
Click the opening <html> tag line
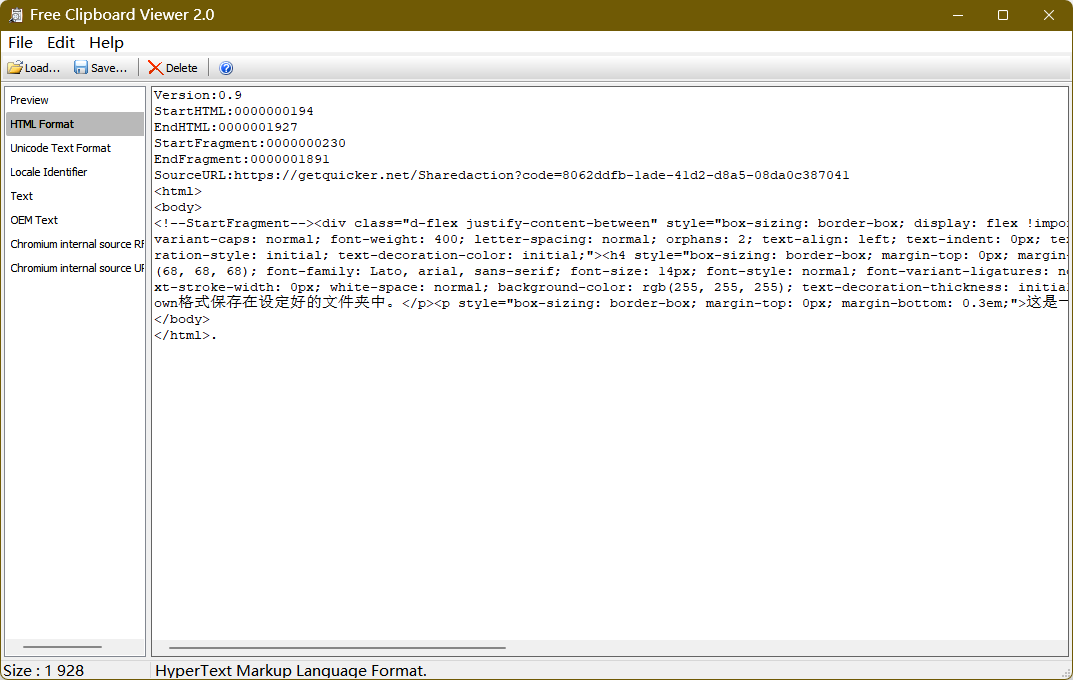click(x=178, y=191)
